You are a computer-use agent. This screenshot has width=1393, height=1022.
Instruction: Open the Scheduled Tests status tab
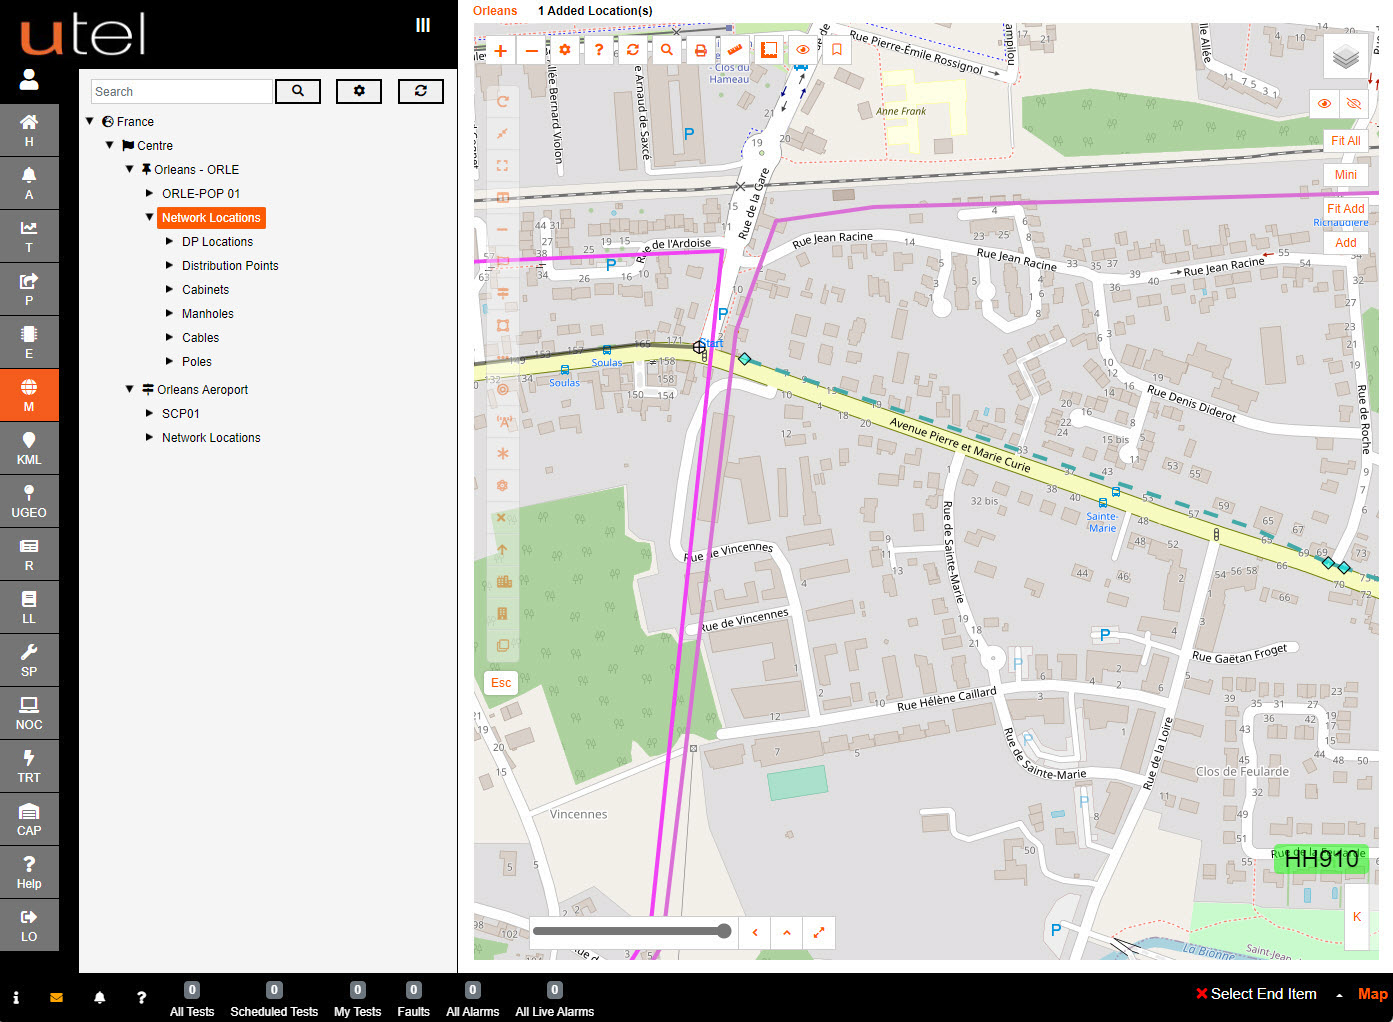pos(274,999)
